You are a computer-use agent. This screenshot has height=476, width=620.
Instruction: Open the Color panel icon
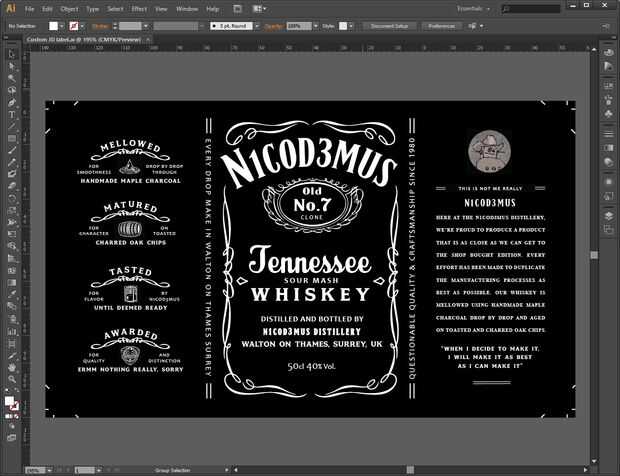tap(609, 53)
